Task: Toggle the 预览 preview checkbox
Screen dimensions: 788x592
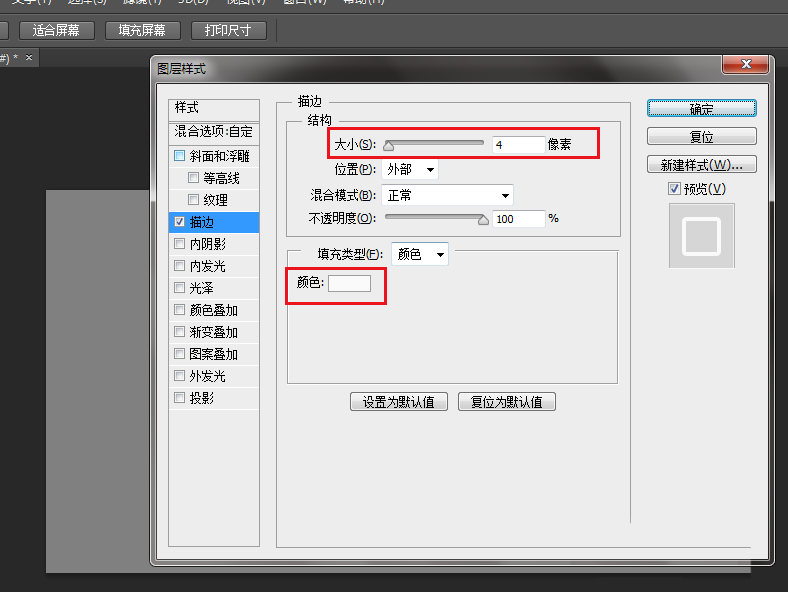Action: [x=674, y=189]
